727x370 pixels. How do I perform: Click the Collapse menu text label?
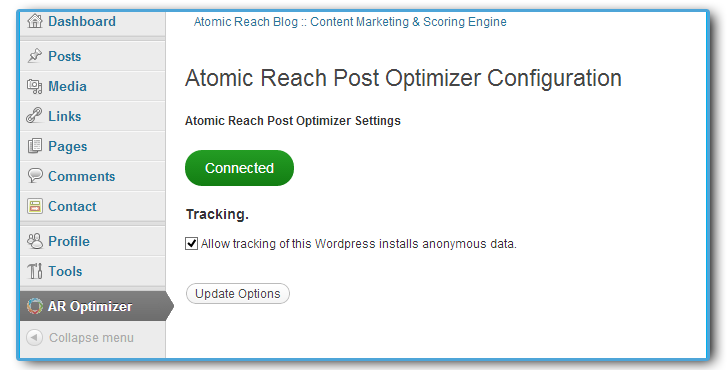[x=91, y=338]
